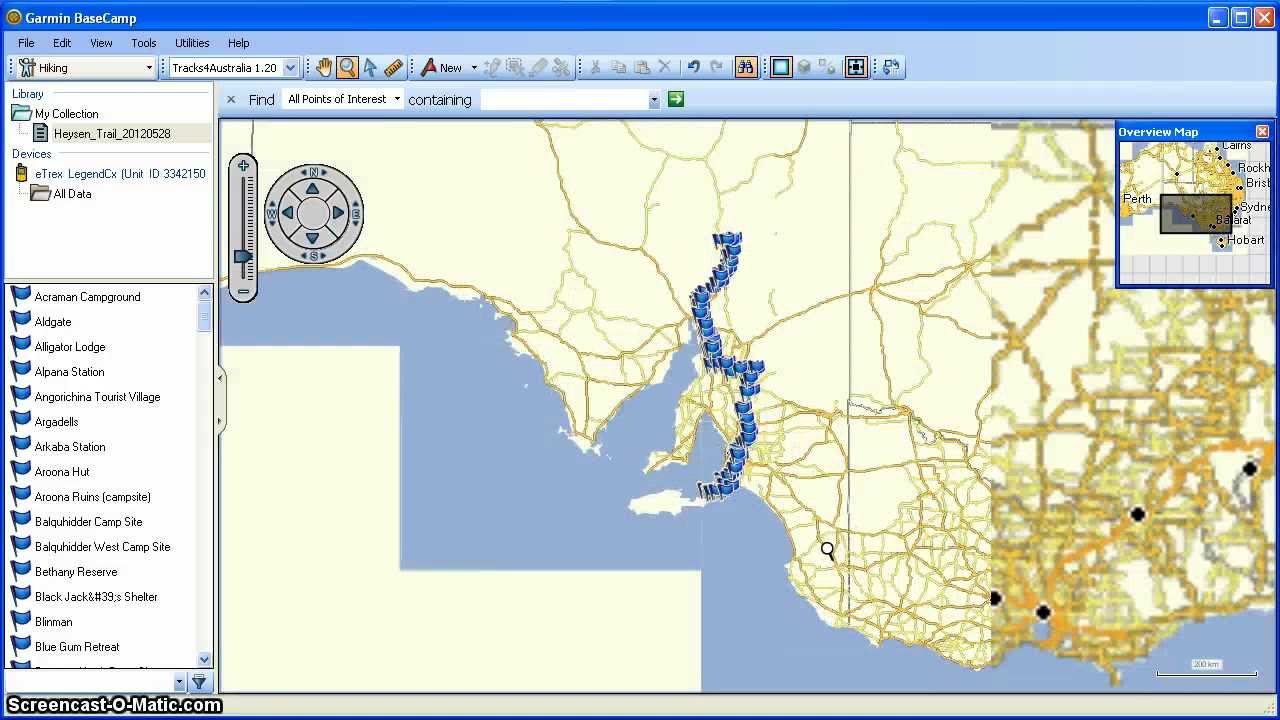Select the eTrex LegendCx device
The image size is (1280, 720).
coord(120,173)
